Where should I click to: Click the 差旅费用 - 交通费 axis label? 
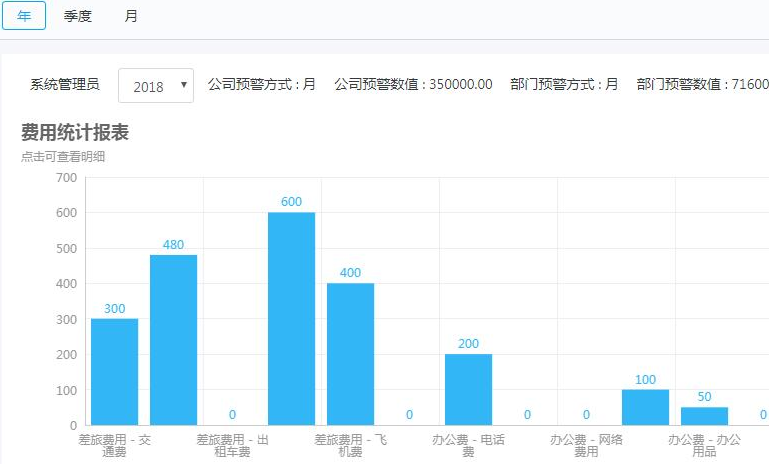114,445
